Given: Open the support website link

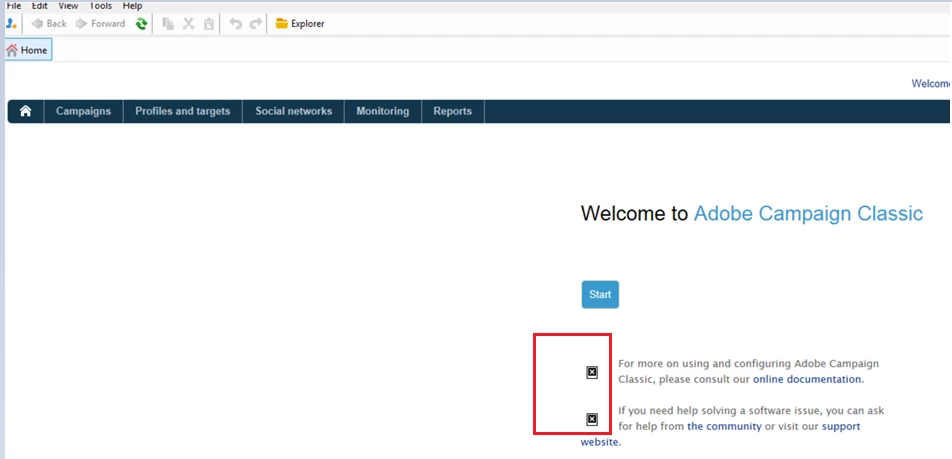Looking at the screenshot, I should coord(841,426).
